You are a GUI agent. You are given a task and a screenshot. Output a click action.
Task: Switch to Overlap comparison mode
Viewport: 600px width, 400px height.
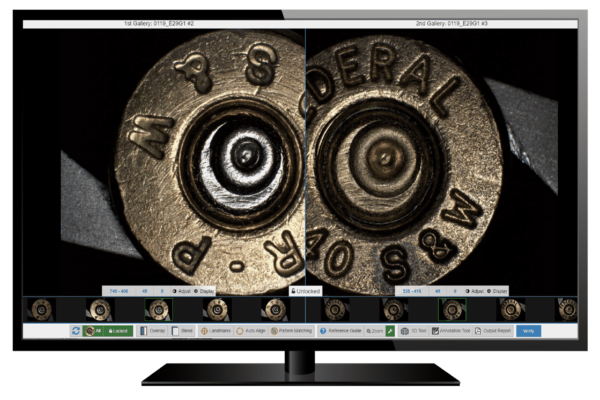[152, 331]
